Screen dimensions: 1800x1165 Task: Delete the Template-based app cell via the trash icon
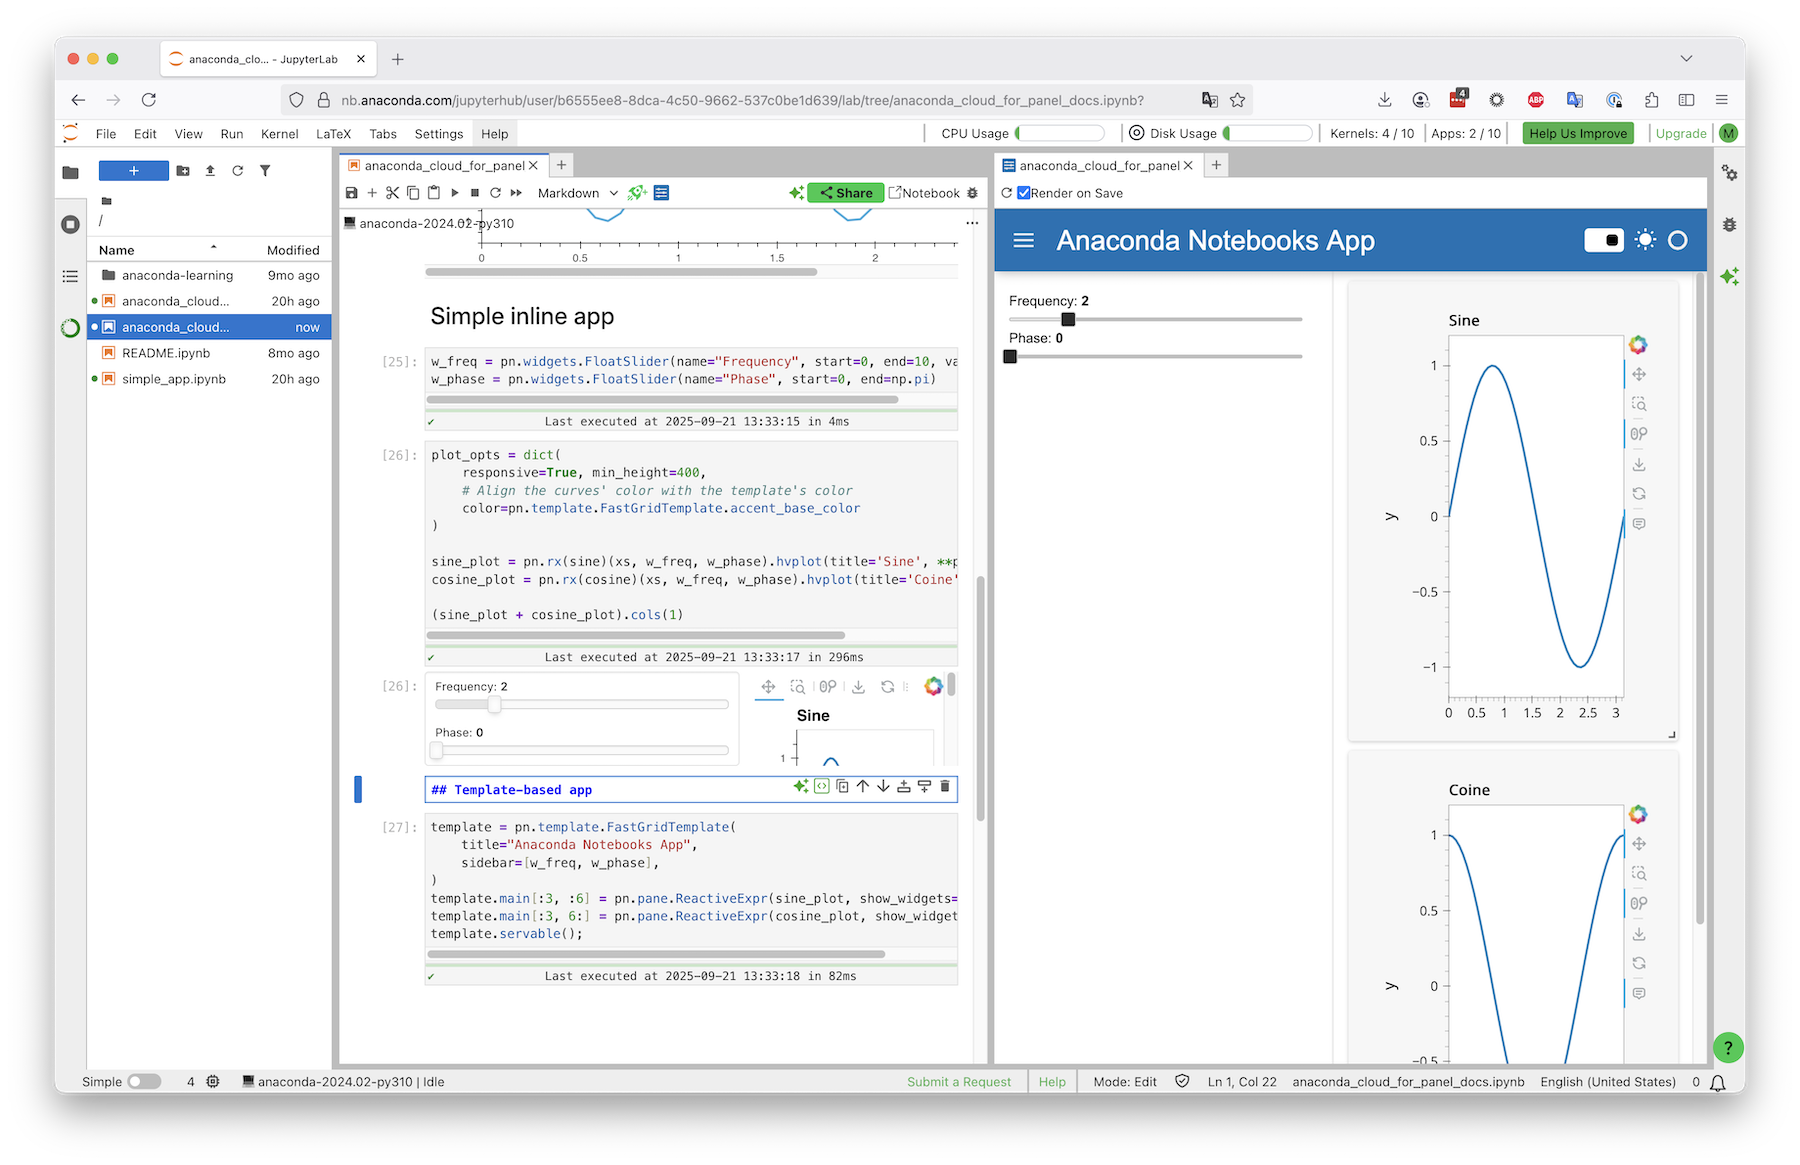click(945, 787)
